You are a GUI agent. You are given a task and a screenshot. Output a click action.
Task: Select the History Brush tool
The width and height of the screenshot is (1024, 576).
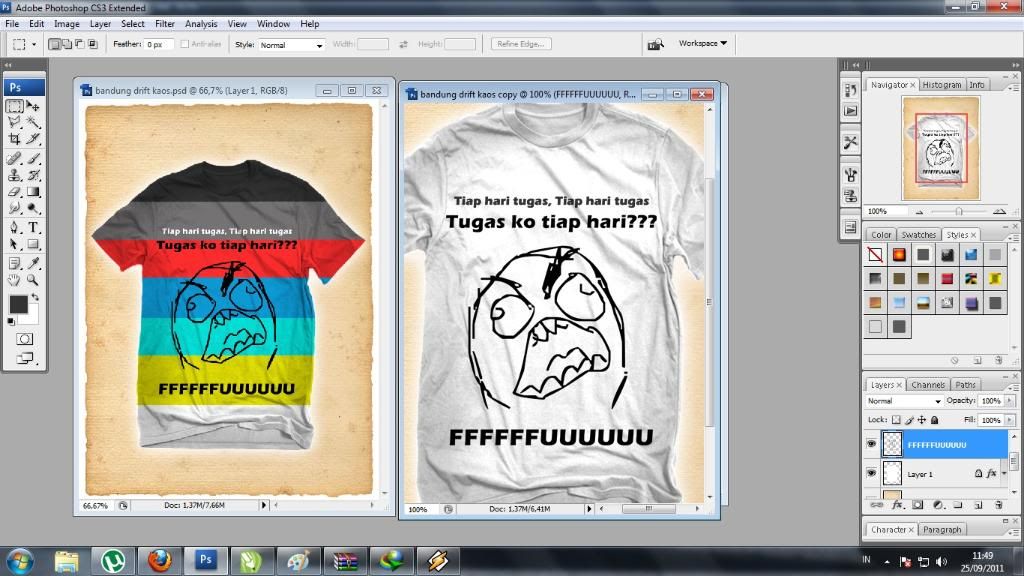tap(33, 175)
